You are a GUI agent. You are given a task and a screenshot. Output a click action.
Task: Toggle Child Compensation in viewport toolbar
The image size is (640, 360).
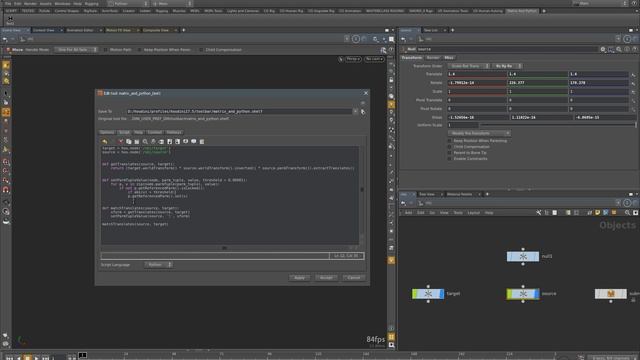coord(201,50)
